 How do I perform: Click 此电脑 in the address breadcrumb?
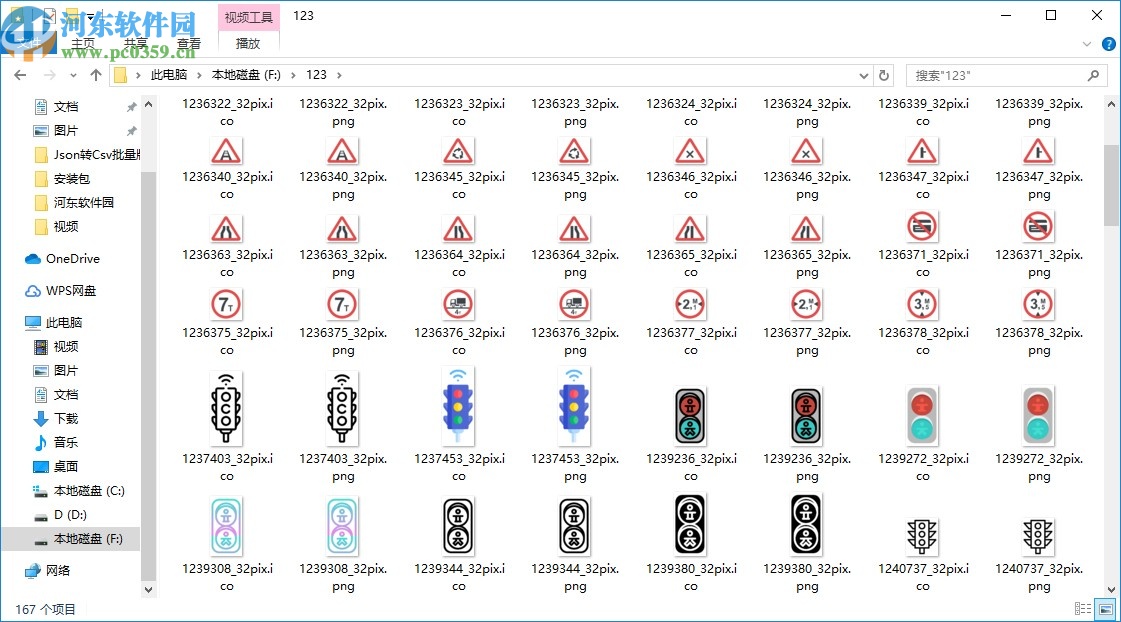(x=169, y=75)
